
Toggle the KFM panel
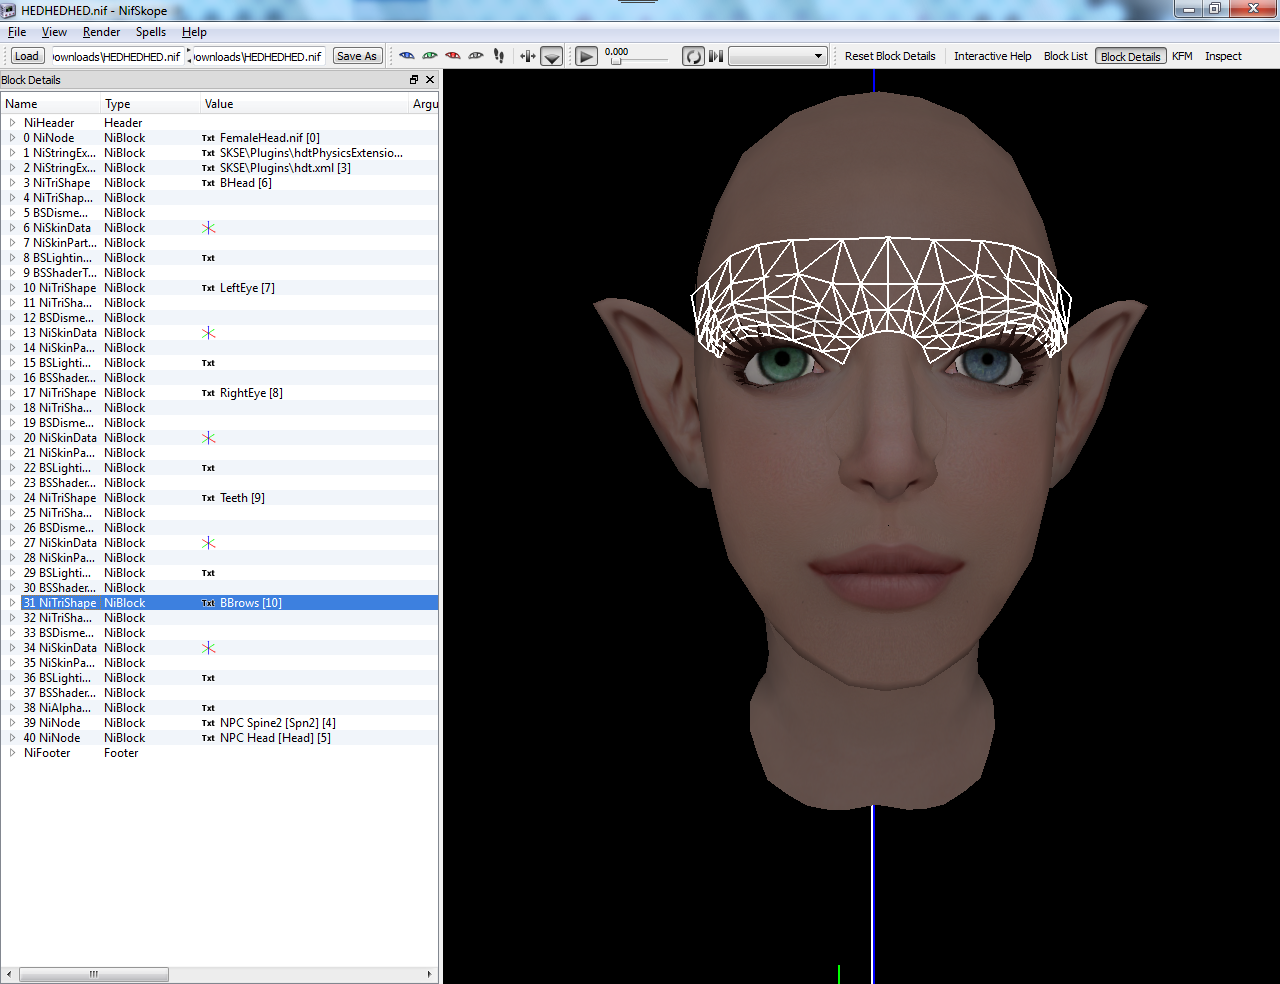pyautogui.click(x=1182, y=56)
